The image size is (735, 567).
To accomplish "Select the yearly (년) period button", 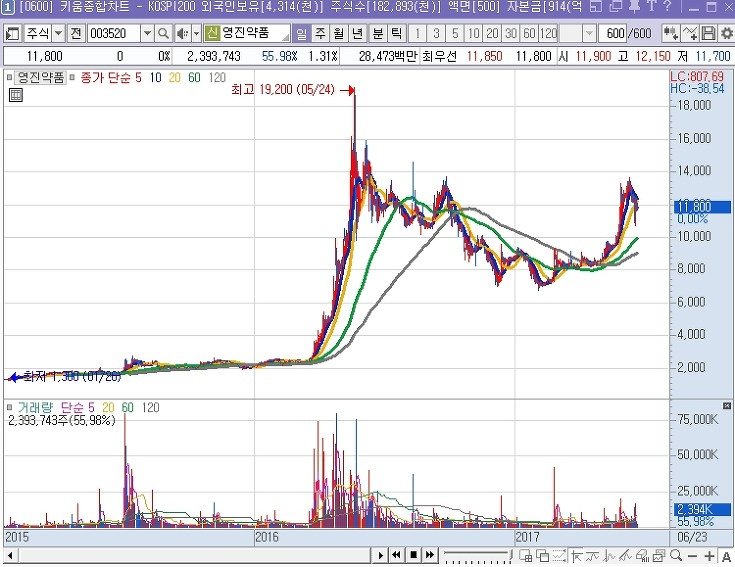I will (x=357, y=33).
